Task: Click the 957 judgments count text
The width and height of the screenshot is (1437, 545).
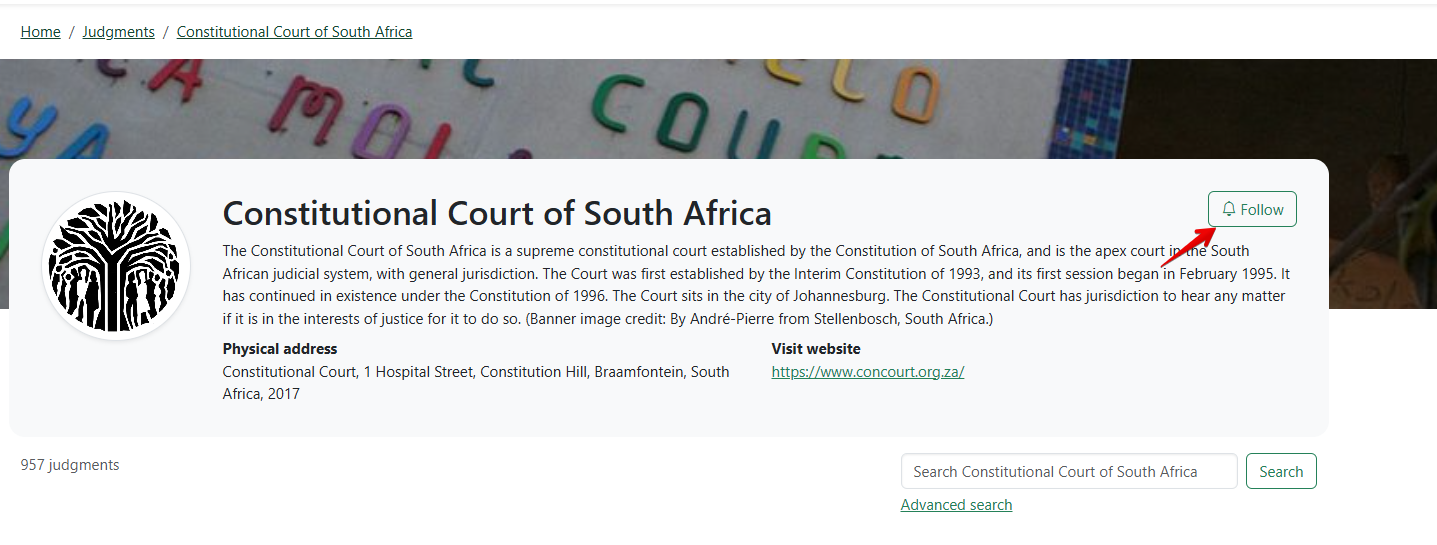Action: tap(70, 465)
